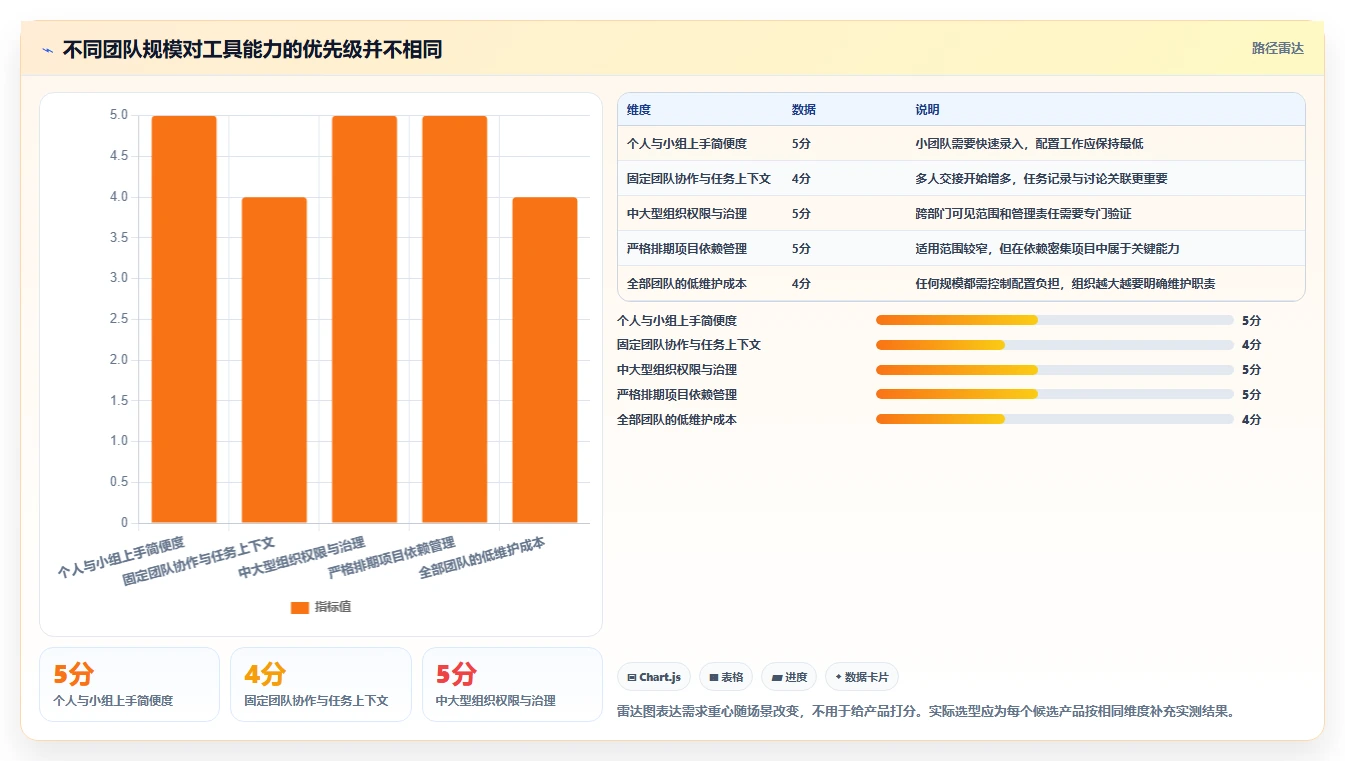This screenshot has width=1345, height=761.
Task: Click table text 任何规模都需控制配置负担，组织越大越要明确维护职责
Action: 1065,284
